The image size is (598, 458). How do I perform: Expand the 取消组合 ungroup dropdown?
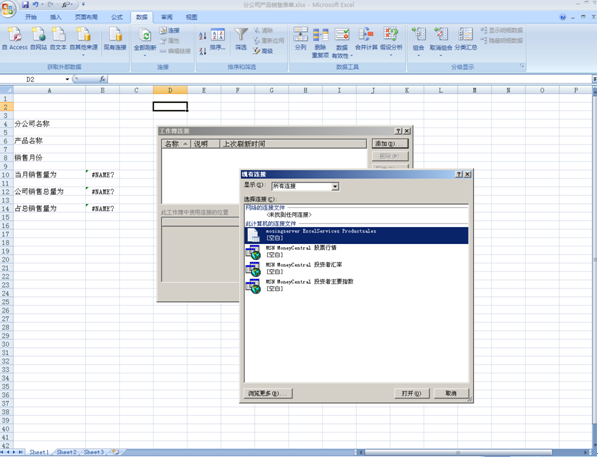tap(440, 56)
